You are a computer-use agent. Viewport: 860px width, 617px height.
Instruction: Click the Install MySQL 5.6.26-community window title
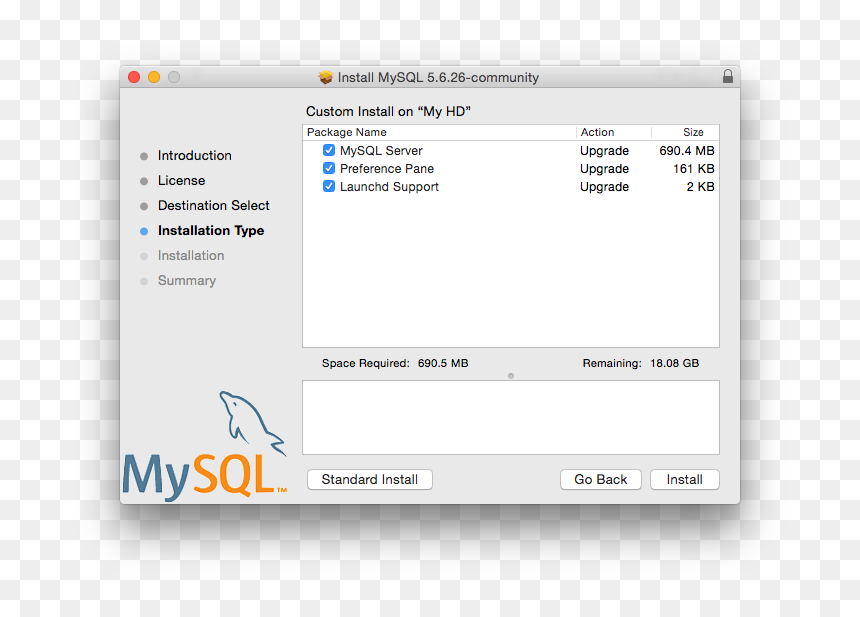coord(438,77)
